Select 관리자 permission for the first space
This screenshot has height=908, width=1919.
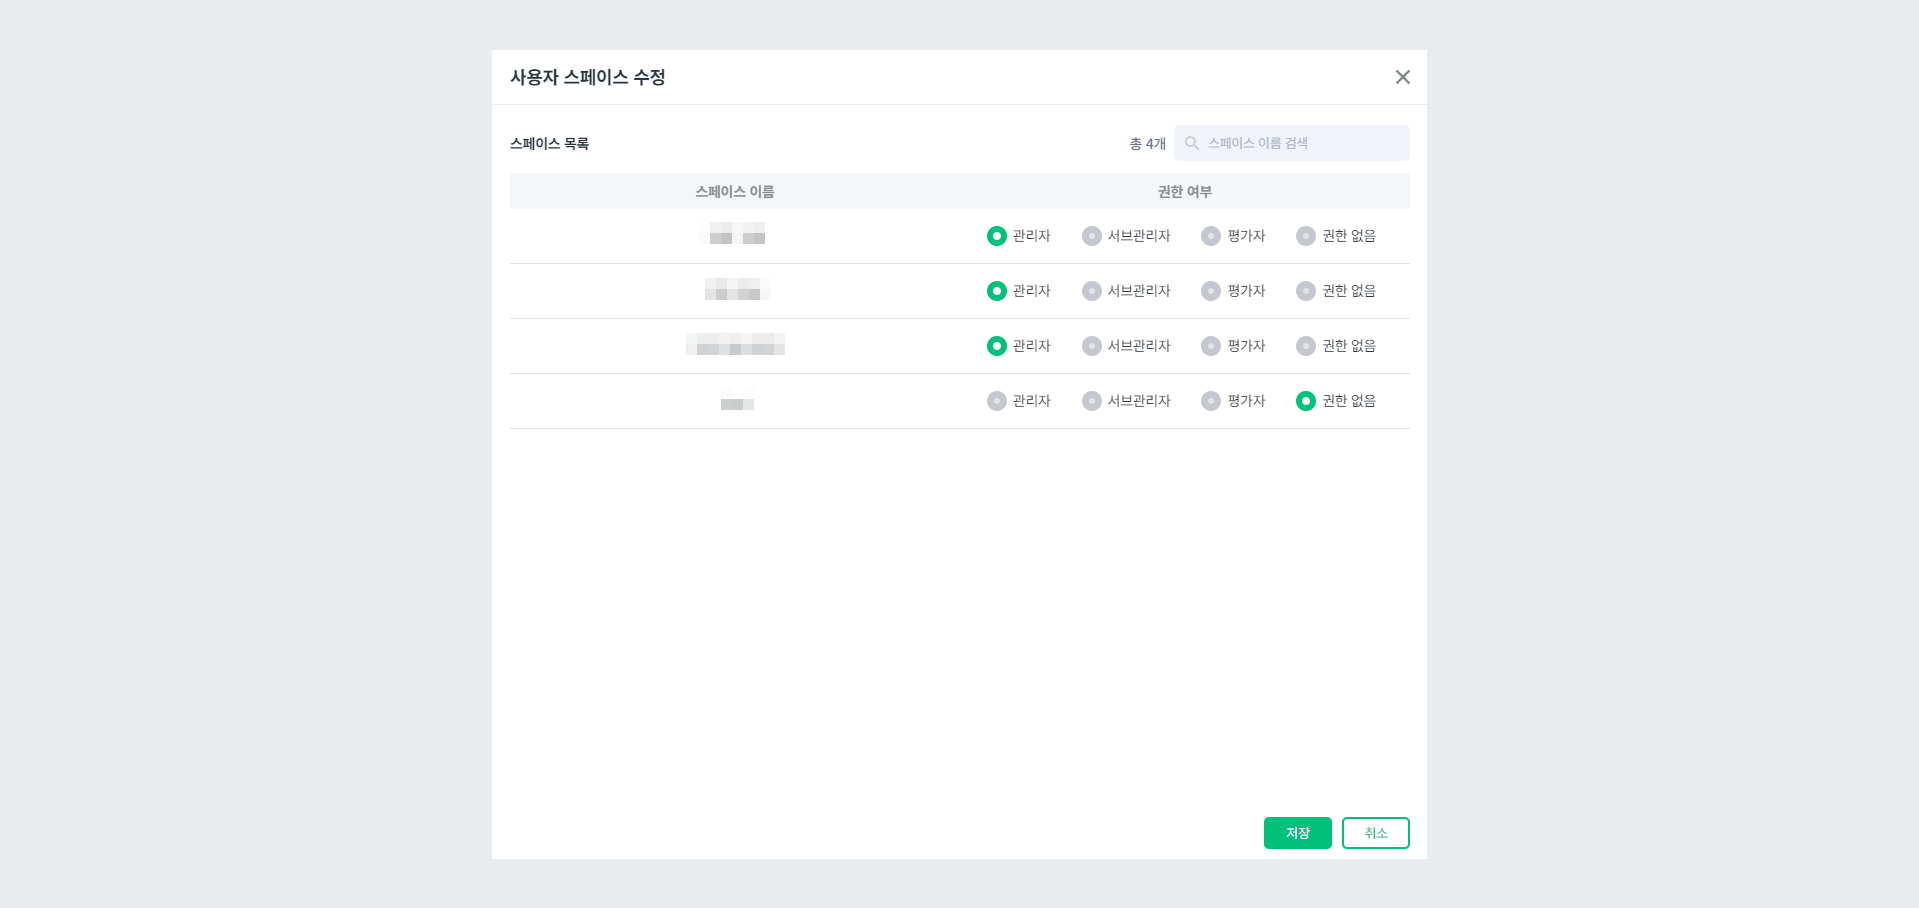coord(996,236)
